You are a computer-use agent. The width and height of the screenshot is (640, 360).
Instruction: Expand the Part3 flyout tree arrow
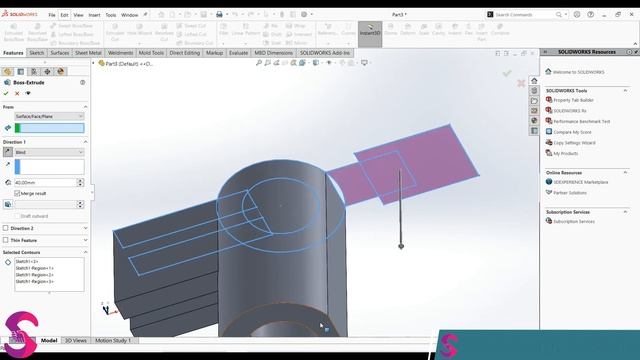tap(93, 63)
